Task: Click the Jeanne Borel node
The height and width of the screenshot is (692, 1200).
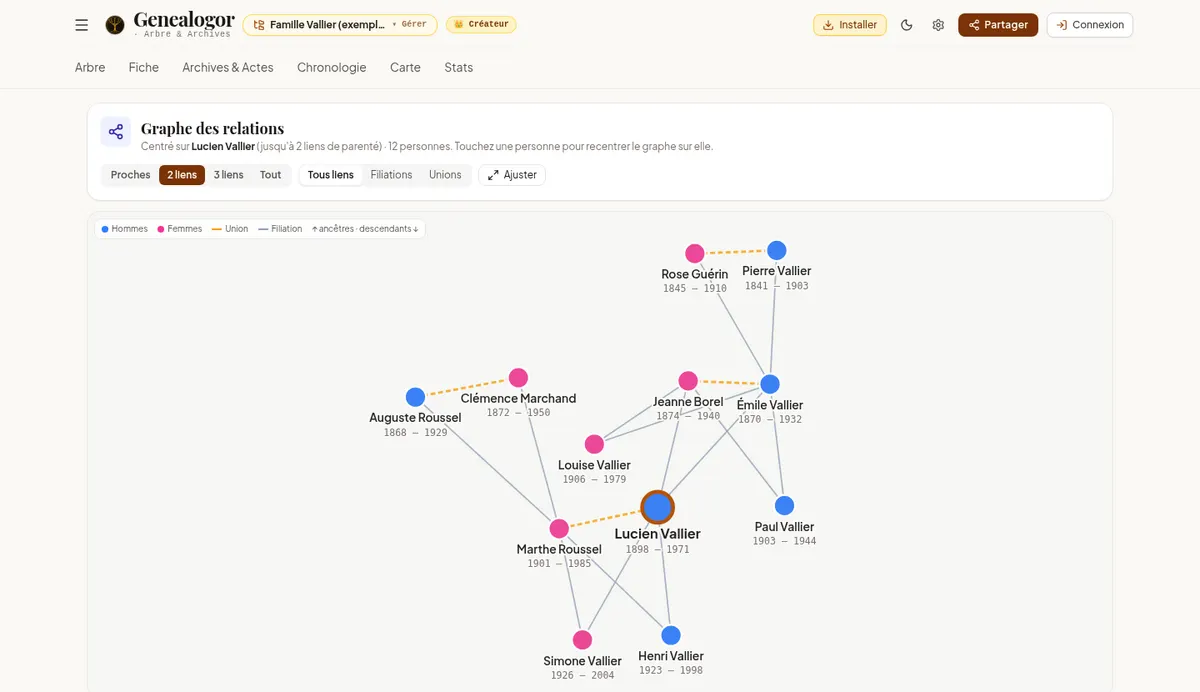Action: 688,381
